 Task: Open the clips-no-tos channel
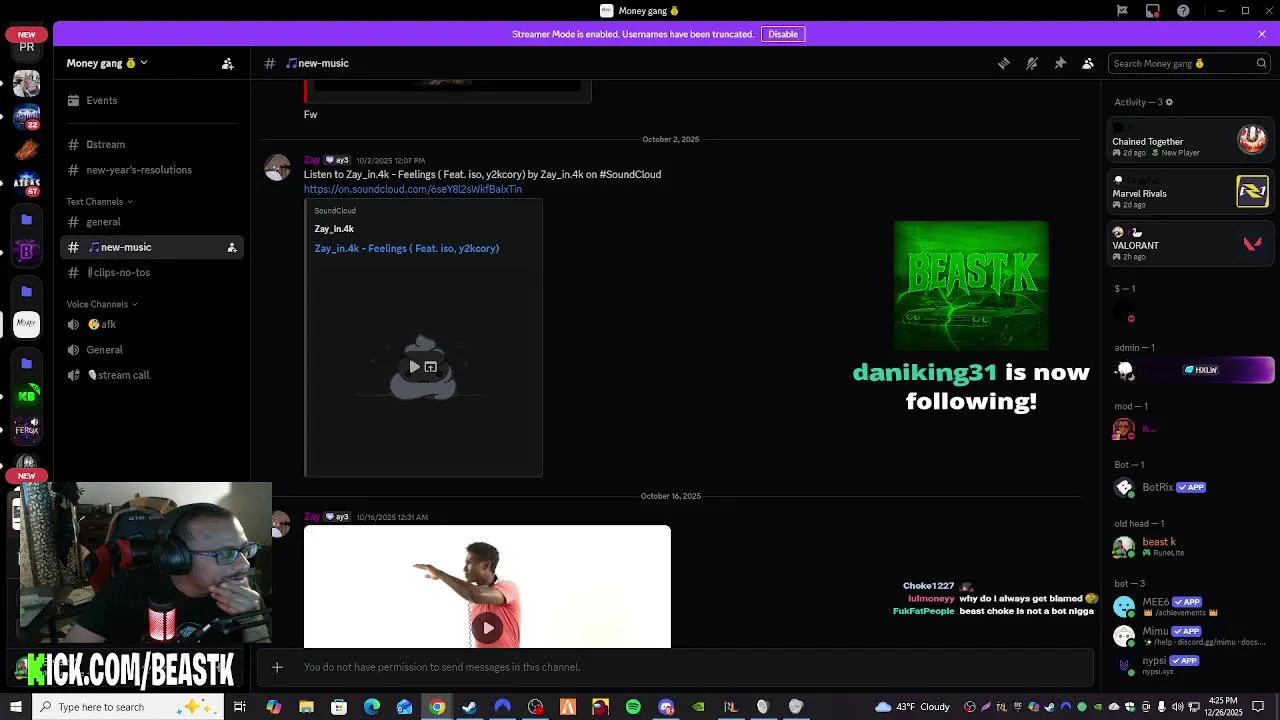click(x=151, y=272)
